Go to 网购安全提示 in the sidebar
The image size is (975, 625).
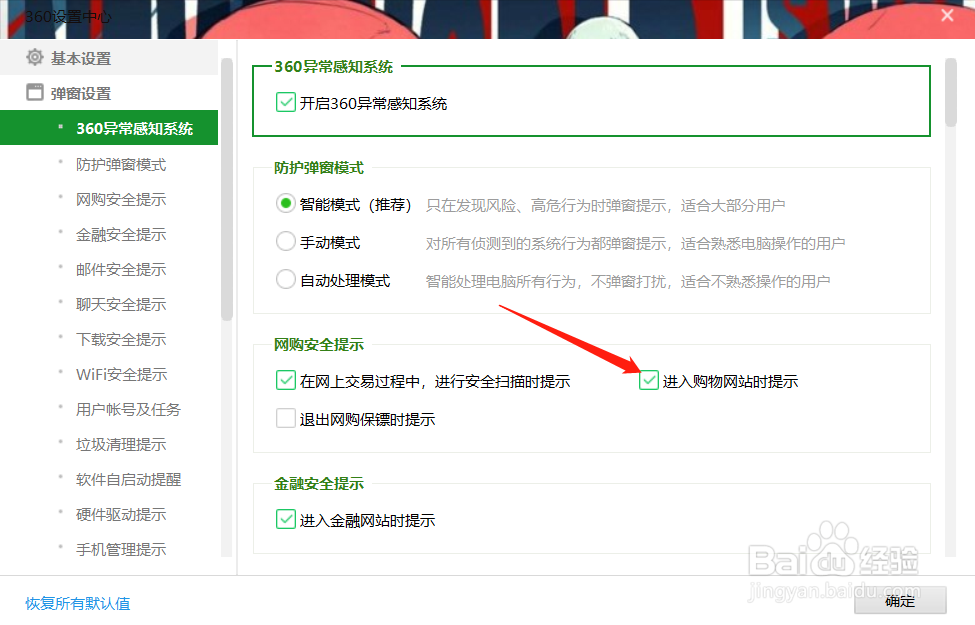pos(121,200)
